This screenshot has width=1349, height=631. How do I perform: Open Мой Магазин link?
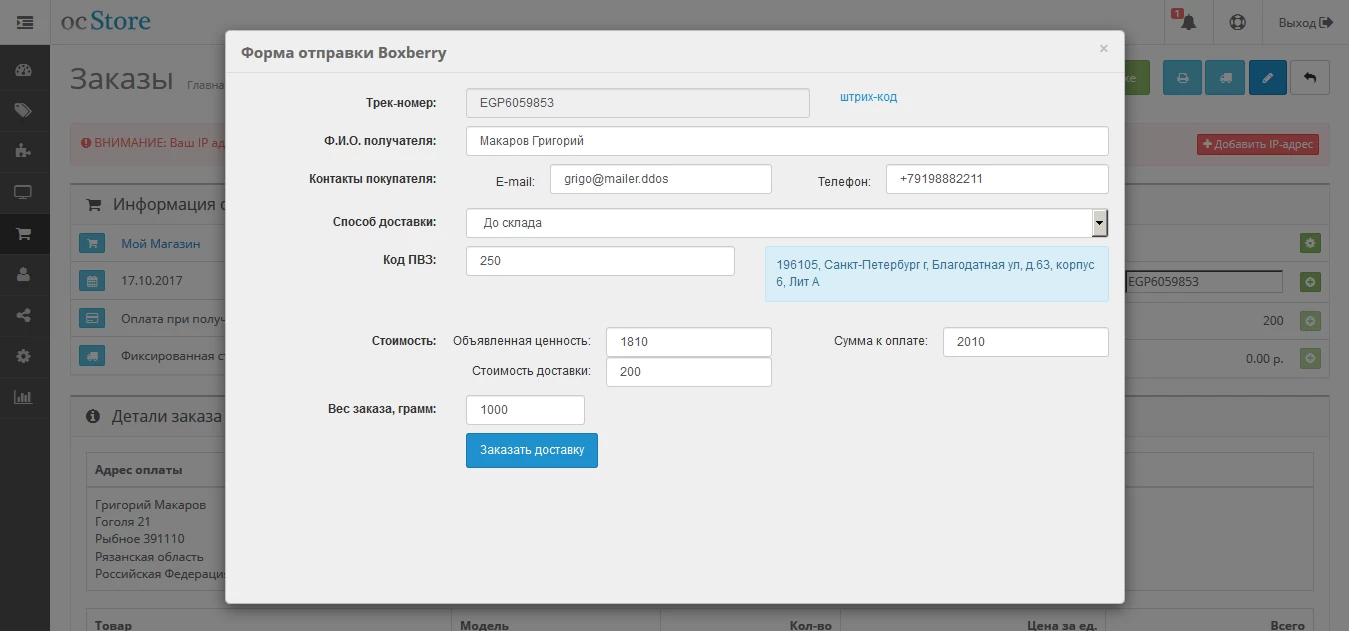(x=160, y=243)
